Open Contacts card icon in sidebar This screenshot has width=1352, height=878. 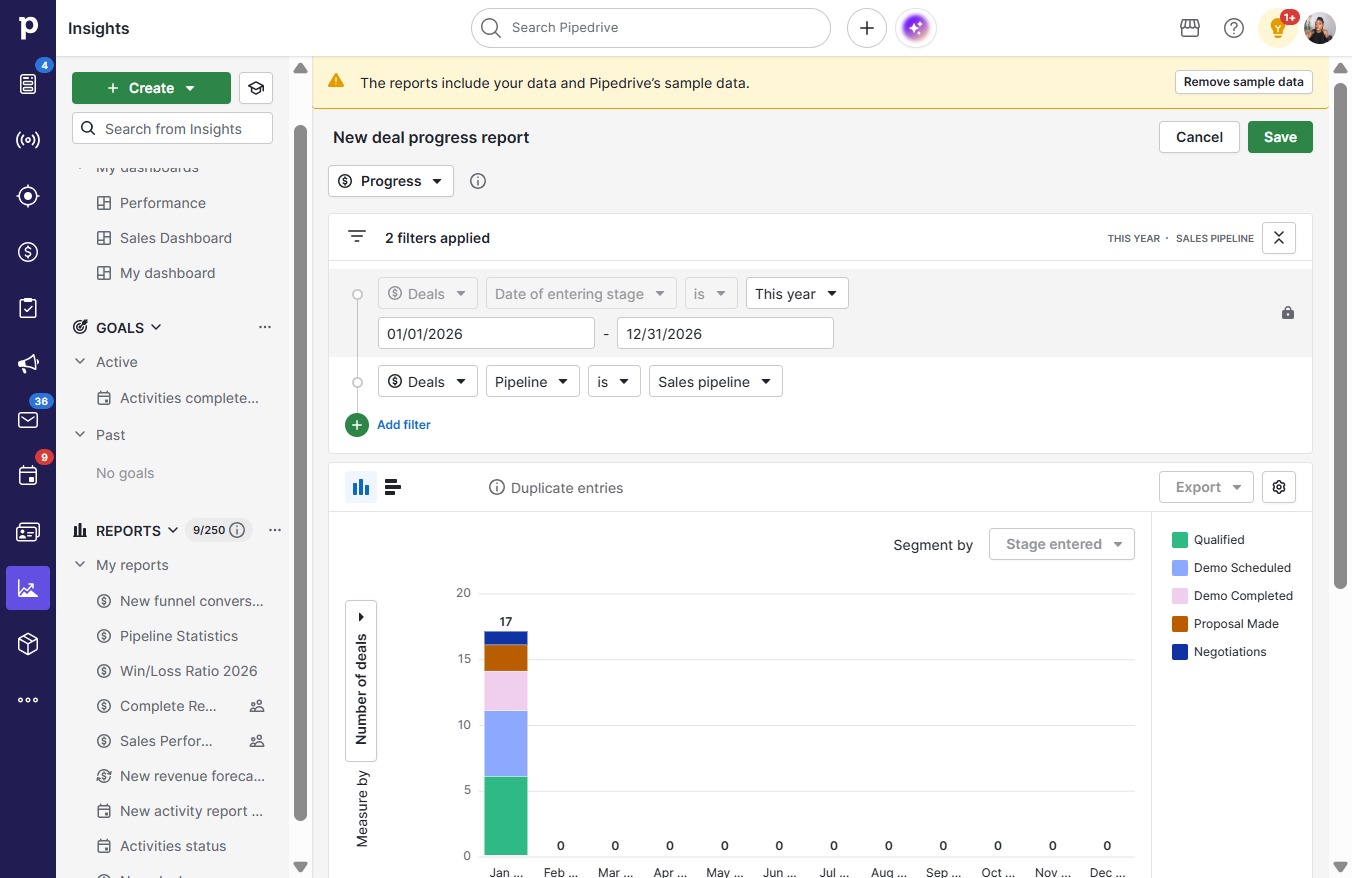(x=28, y=532)
